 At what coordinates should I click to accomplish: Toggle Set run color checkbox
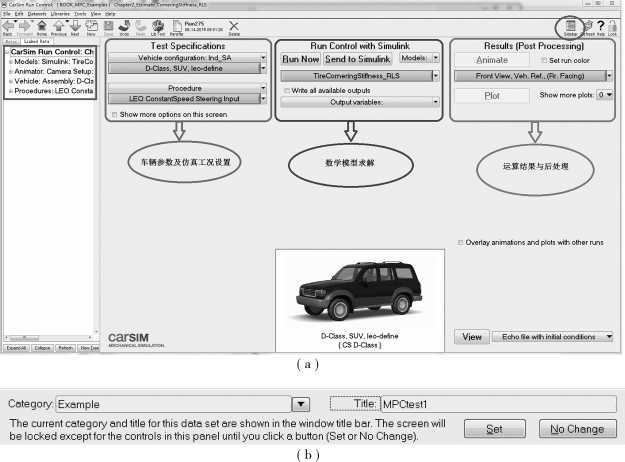tap(544, 61)
